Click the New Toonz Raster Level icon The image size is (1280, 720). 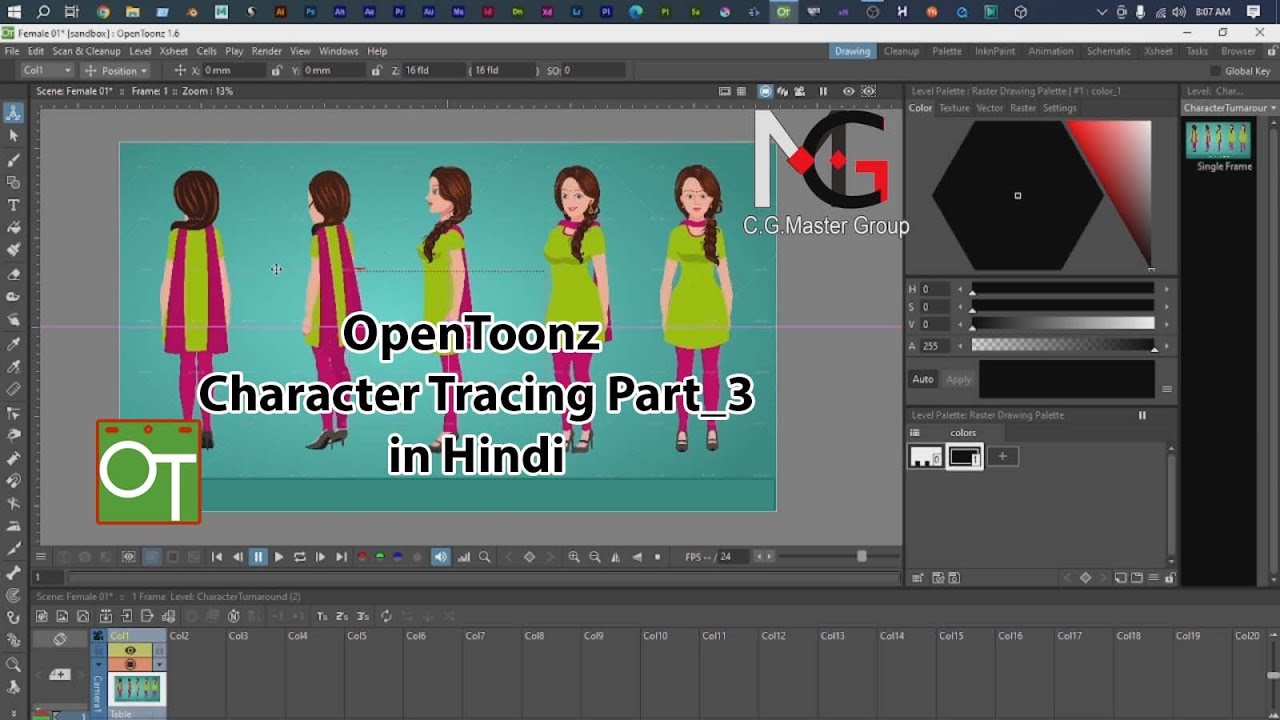tap(42, 616)
